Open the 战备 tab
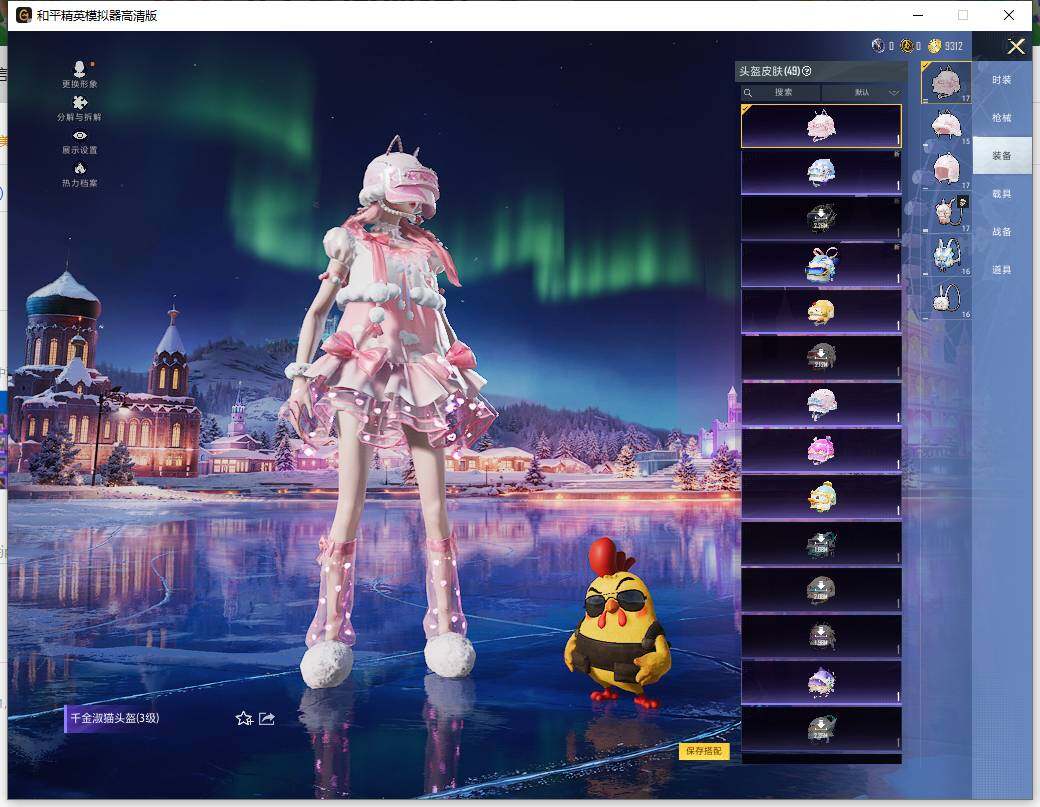This screenshot has width=1040, height=807. (1002, 231)
